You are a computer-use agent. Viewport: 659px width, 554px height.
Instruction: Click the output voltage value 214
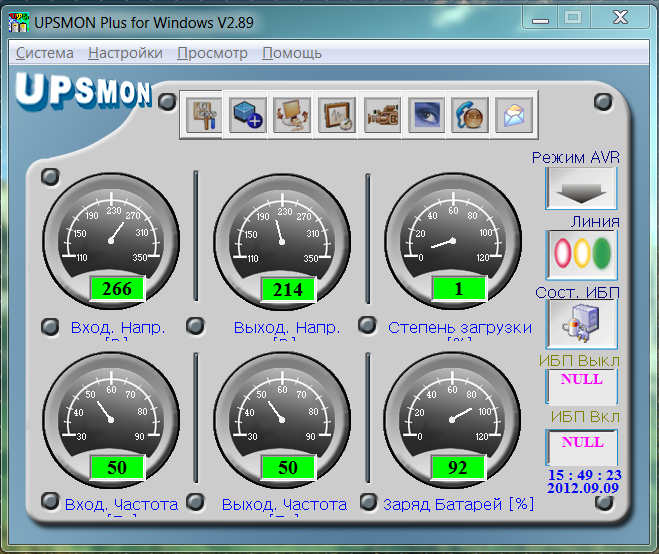(x=288, y=289)
